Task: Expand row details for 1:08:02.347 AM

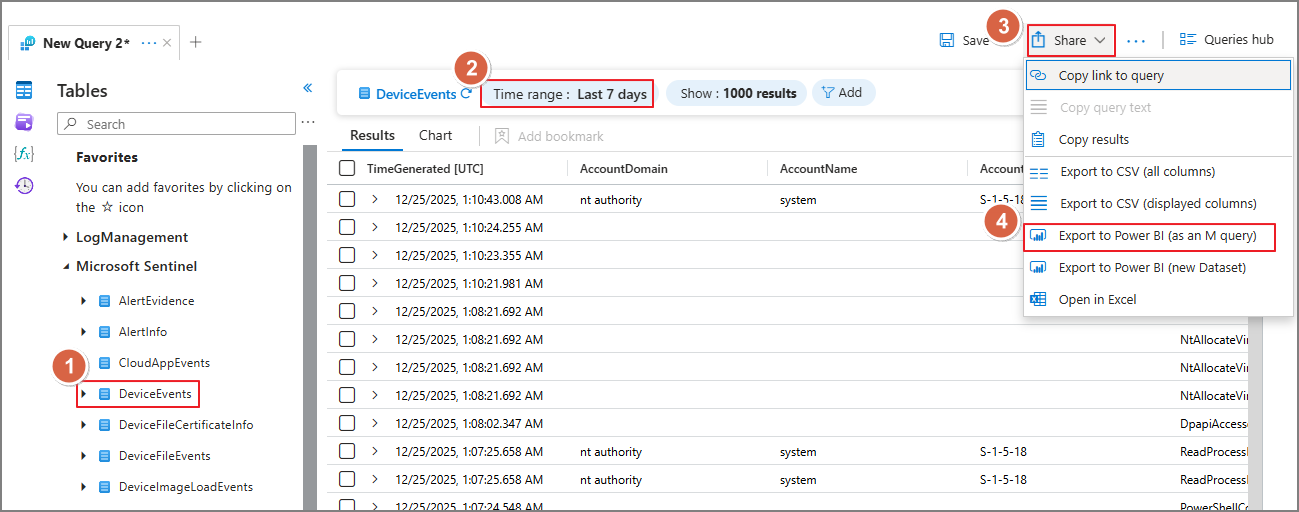Action: [375, 423]
